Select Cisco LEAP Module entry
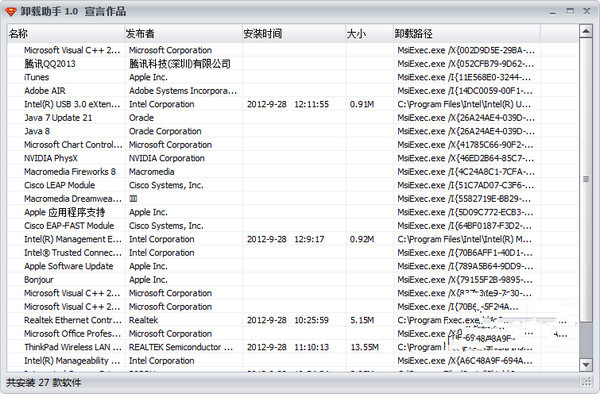 [x=292, y=185]
